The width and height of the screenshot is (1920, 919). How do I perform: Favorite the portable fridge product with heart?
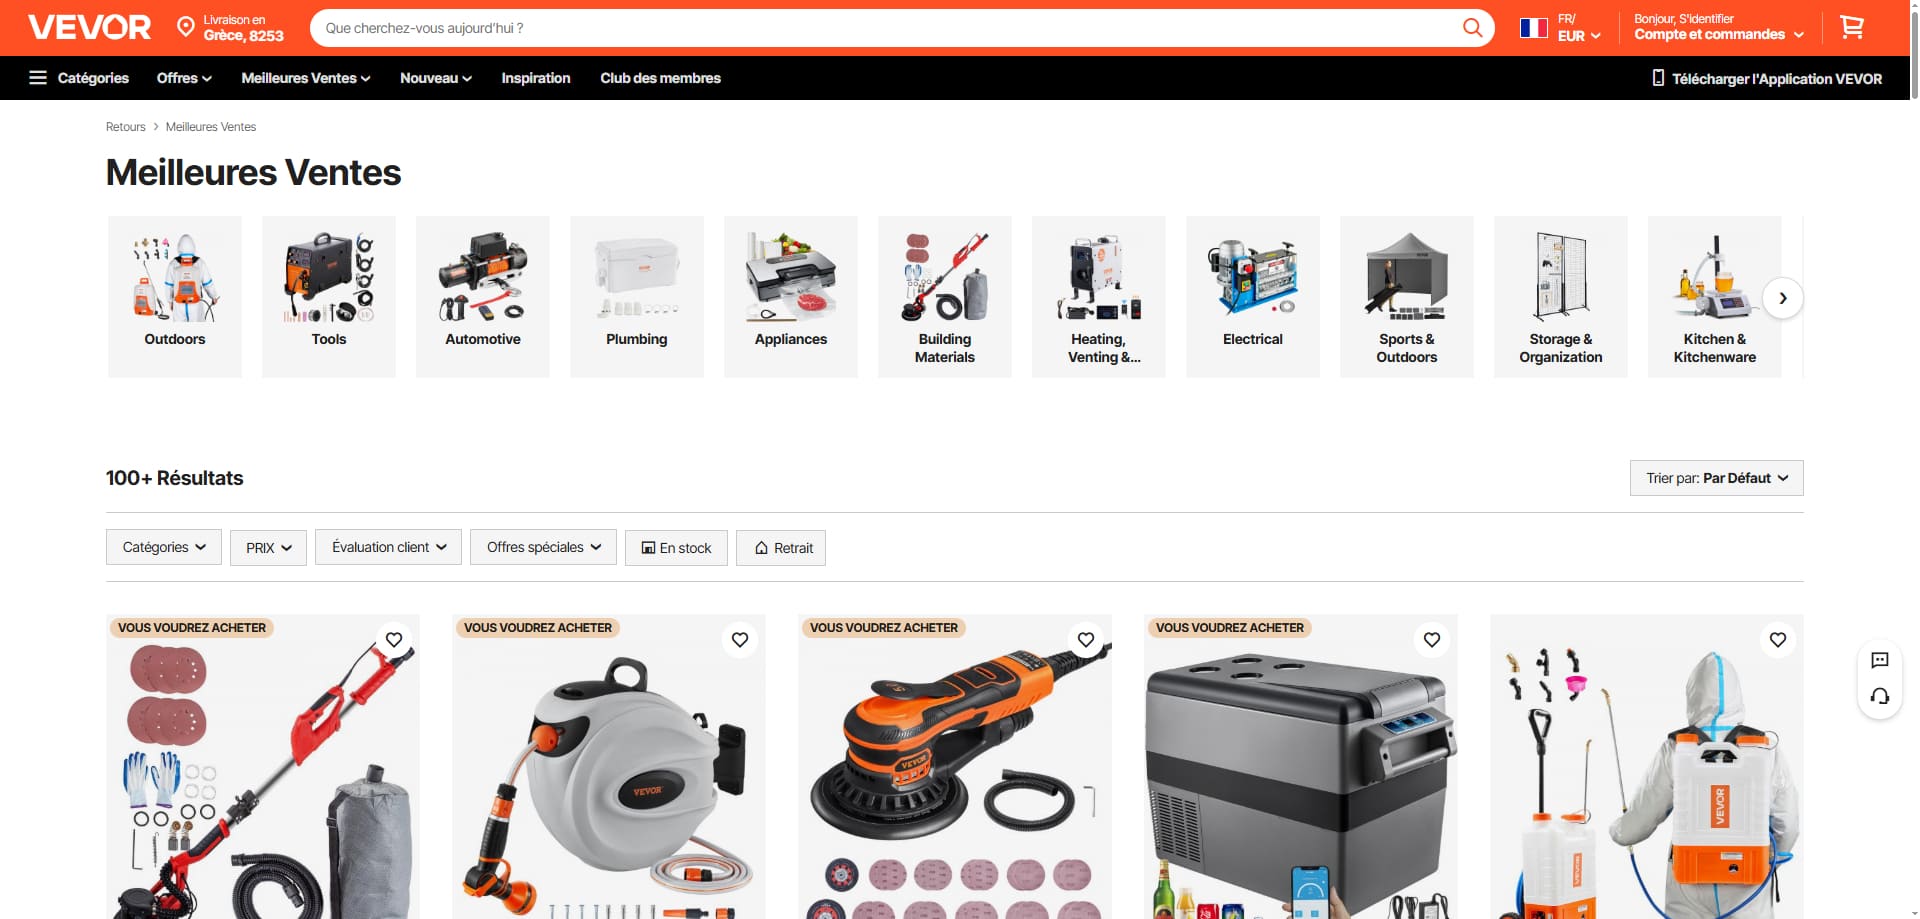coord(1432,640)
